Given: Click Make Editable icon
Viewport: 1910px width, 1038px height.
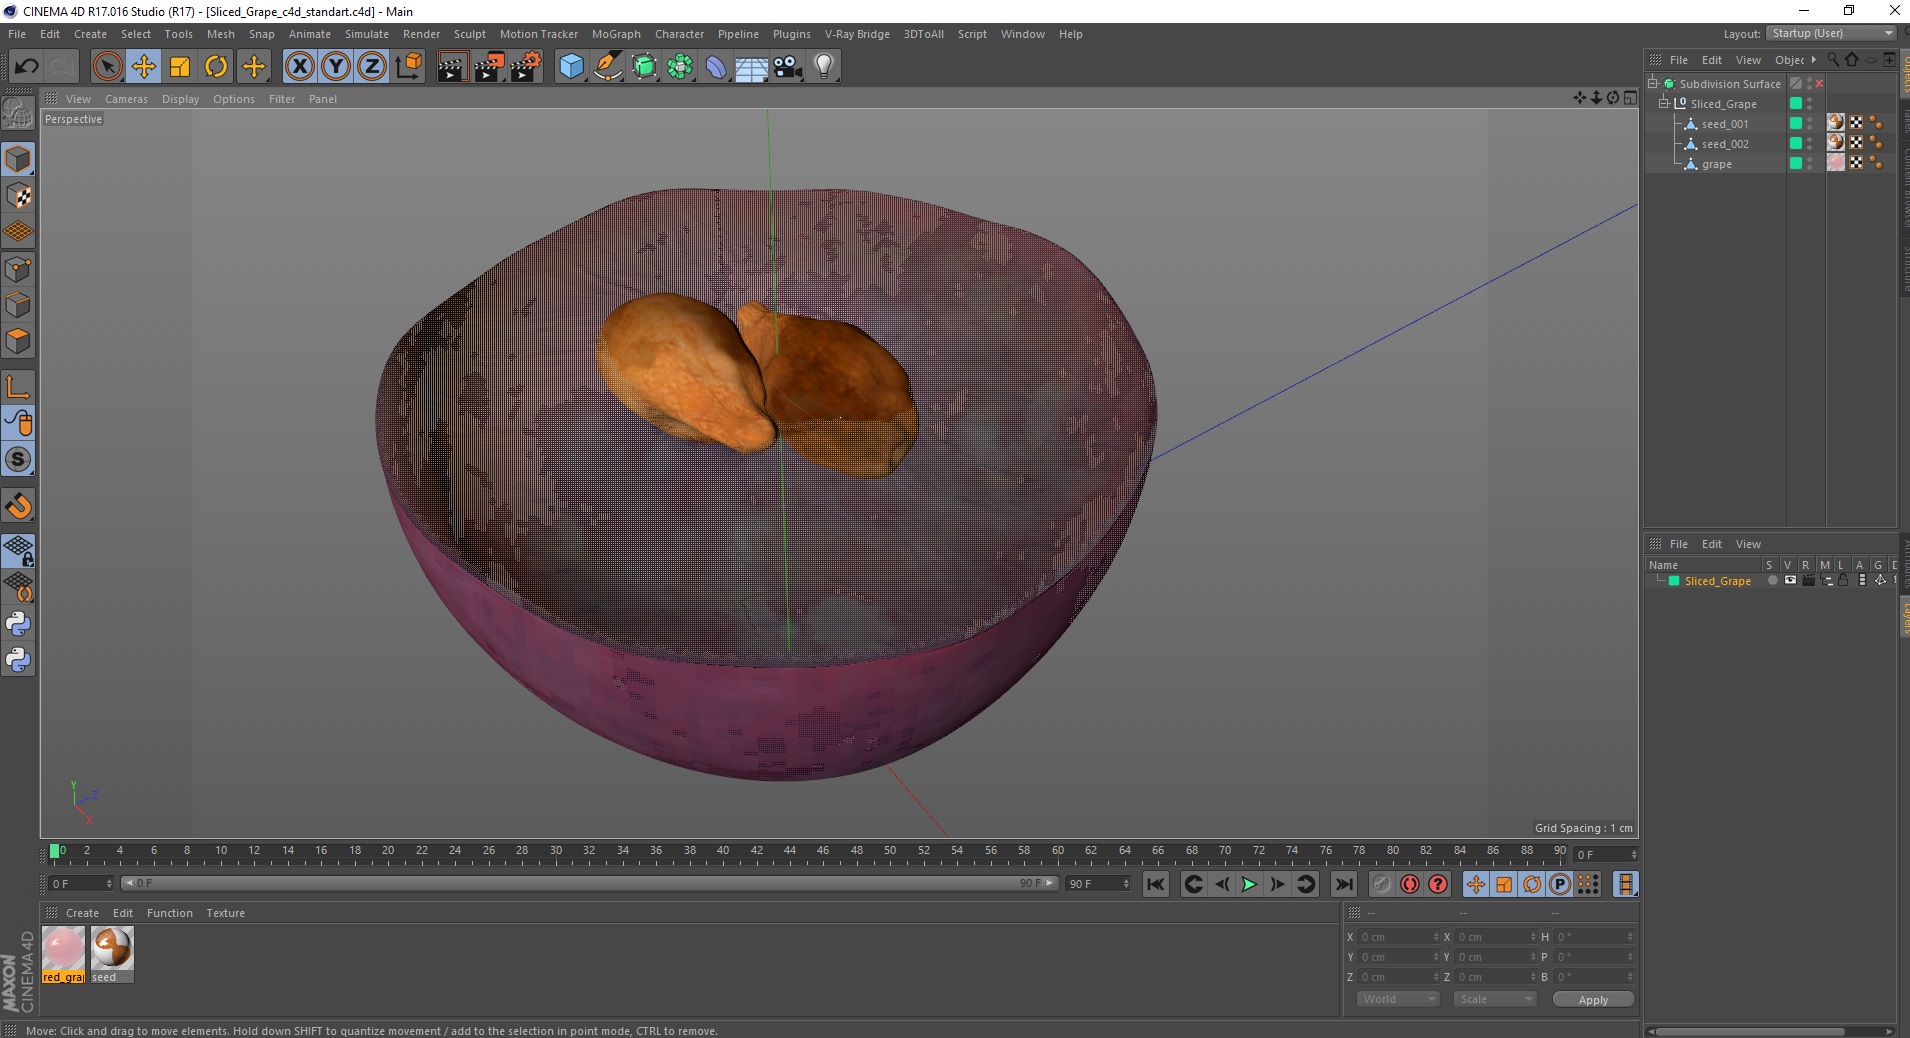Looking at the screenshot, I should click(x=18, y=114).
